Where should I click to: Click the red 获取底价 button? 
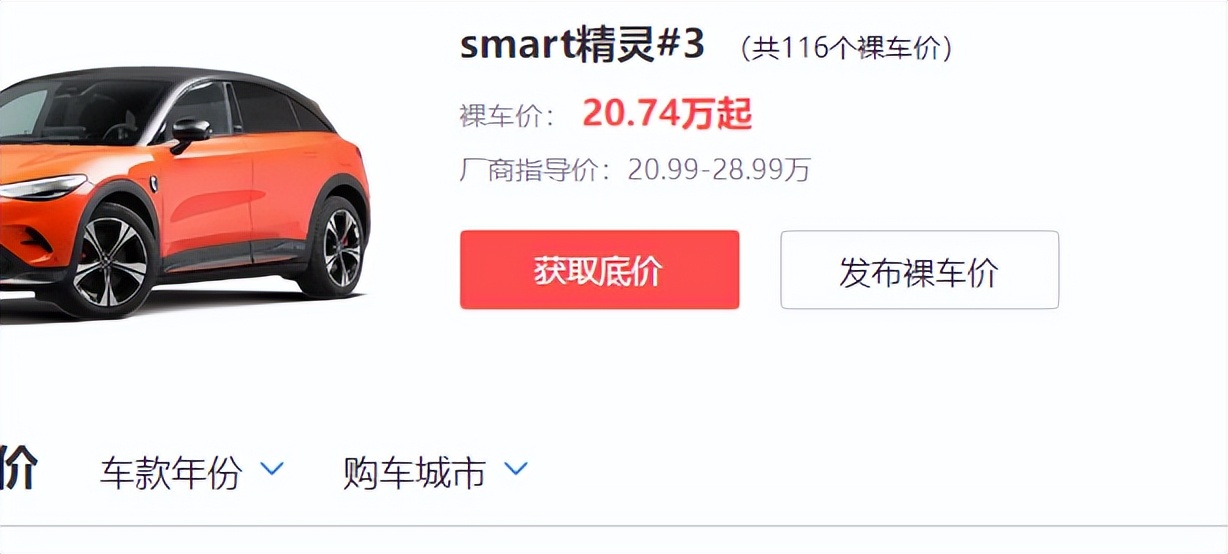click(599, 270)
